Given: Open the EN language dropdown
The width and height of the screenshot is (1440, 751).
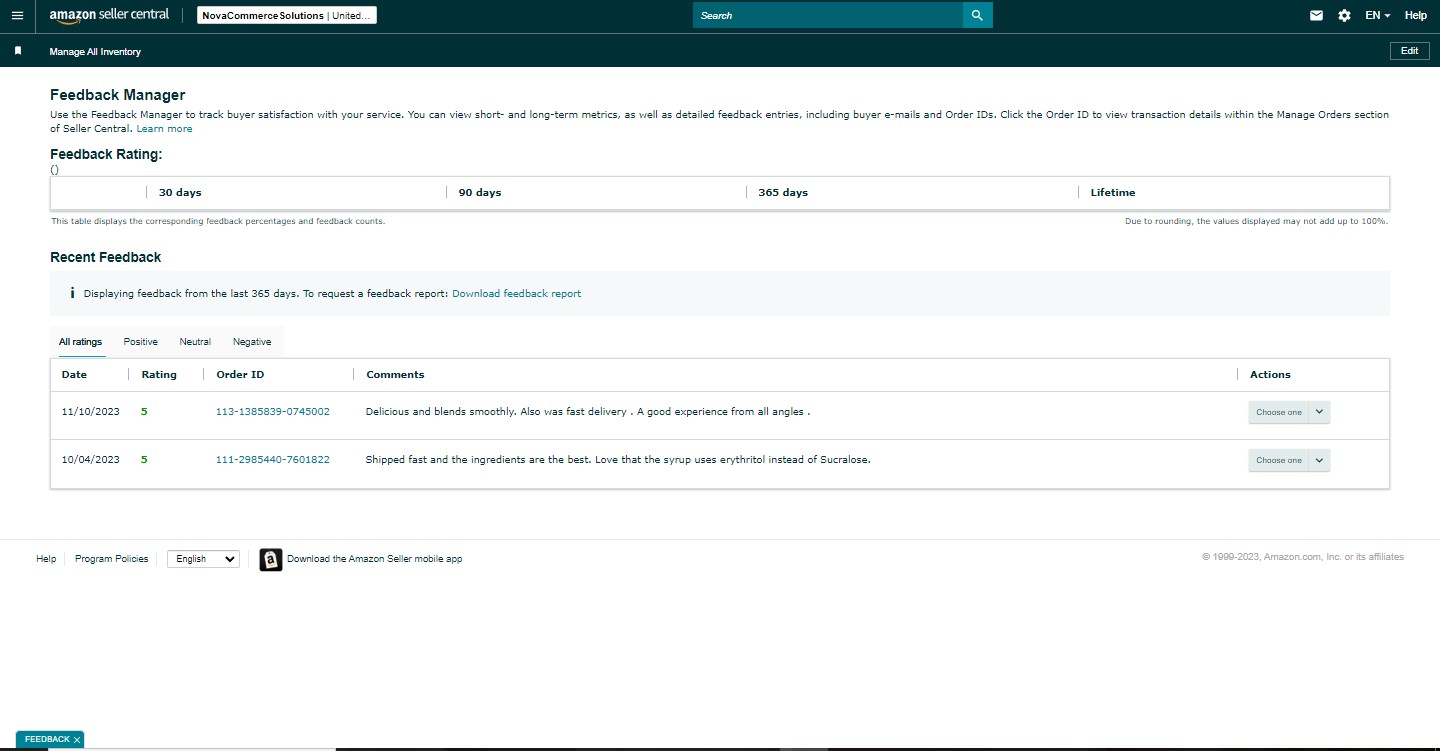Looking at the screenshot, I should pos(1378,15).
